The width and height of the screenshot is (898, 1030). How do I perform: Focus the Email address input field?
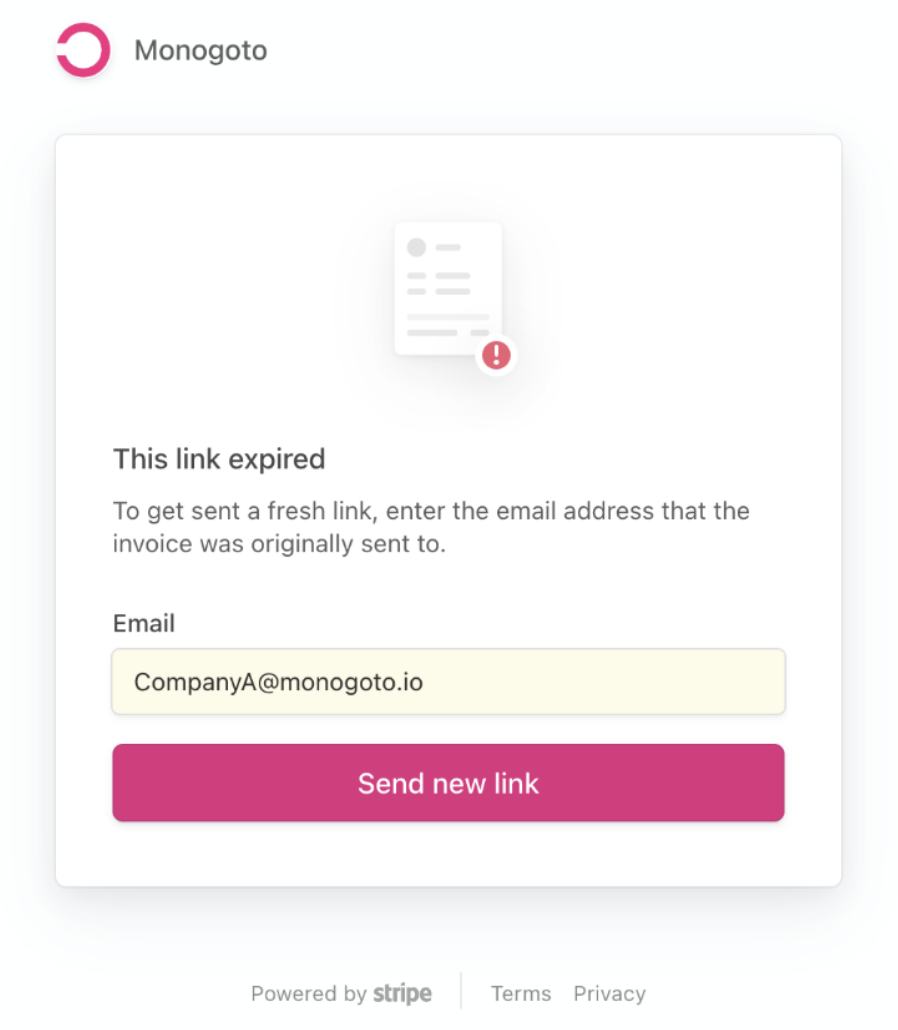tap(448, 682)
